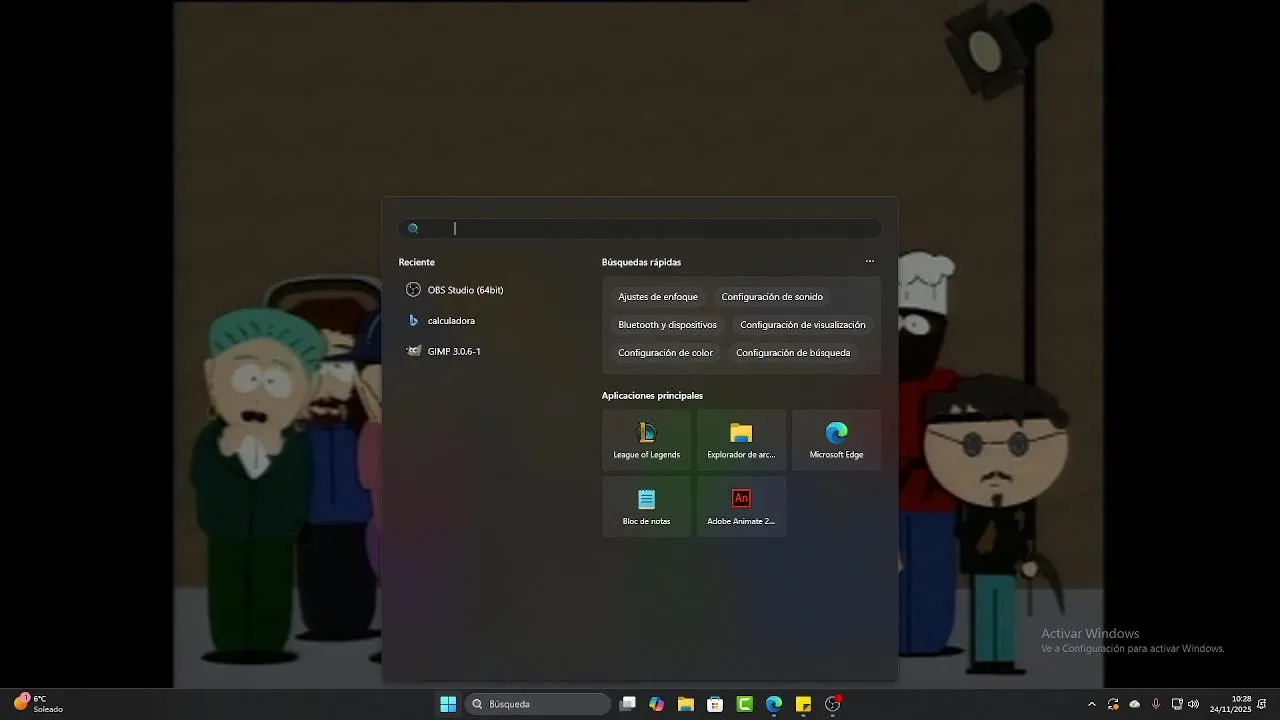Switch to Microsoft Edge in the taskbar
This screenshot has height=720, width=1280.
pos(774,704)
